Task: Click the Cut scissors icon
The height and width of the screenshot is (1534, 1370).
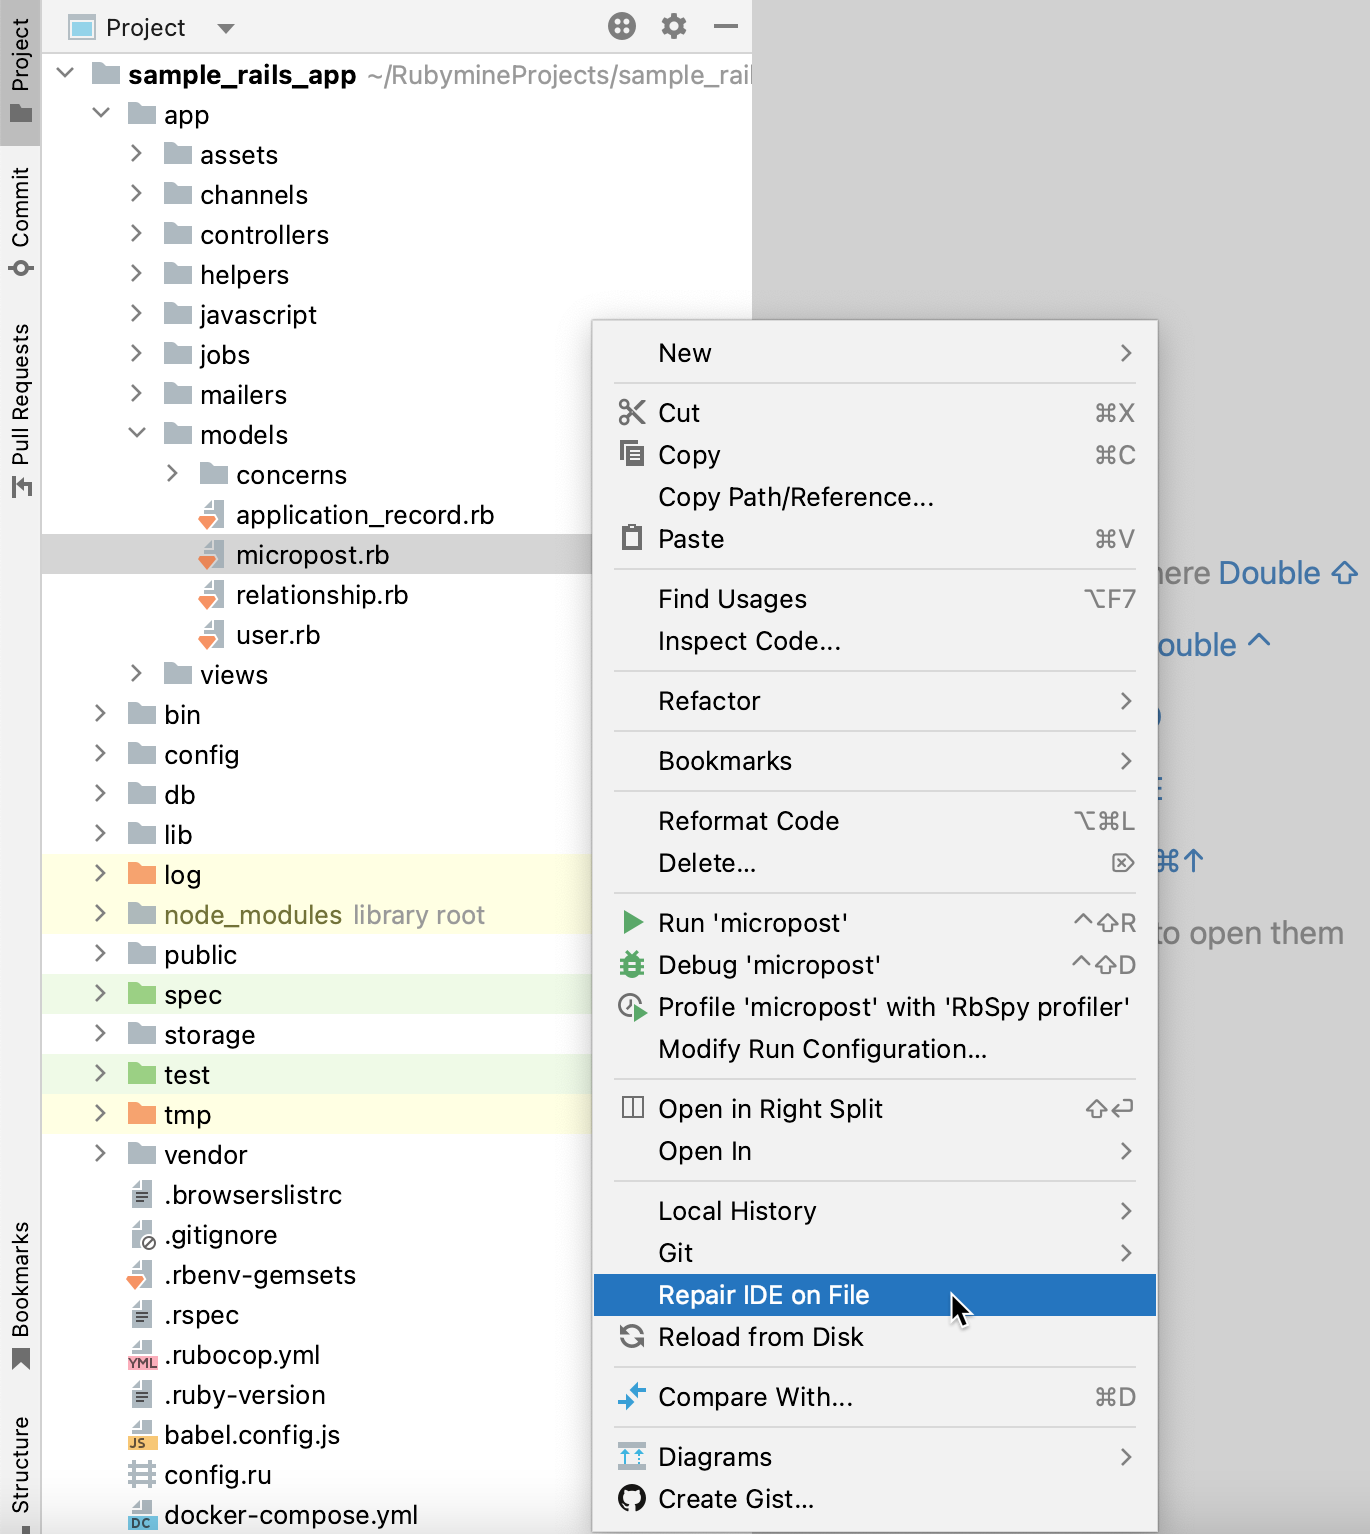Action: point(633,412)
